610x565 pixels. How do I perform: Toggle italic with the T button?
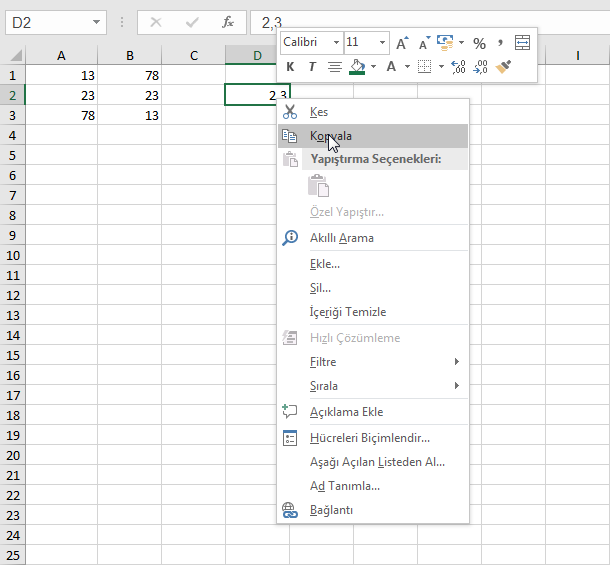click(312, 67)
